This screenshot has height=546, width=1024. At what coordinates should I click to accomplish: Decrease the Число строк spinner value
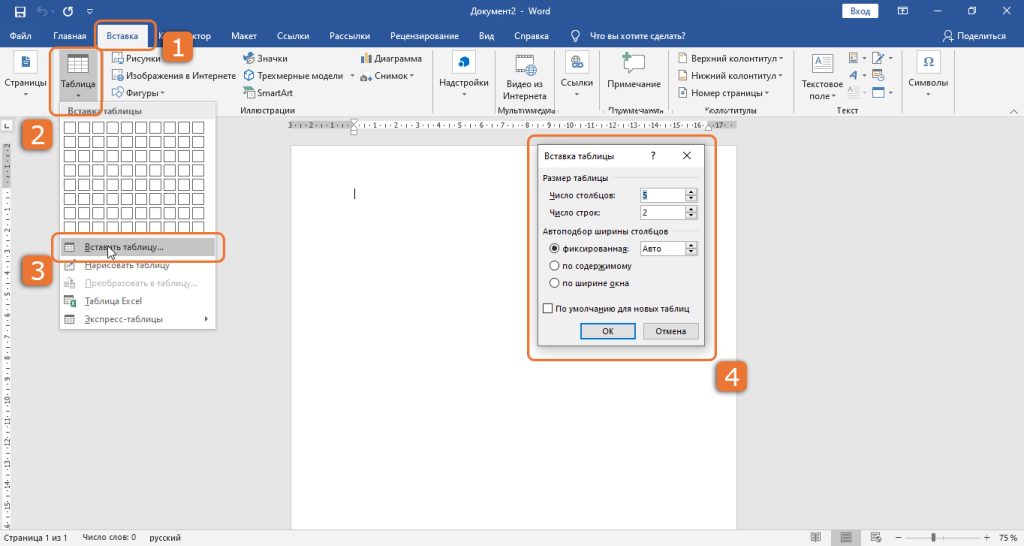tap(692, 216)
